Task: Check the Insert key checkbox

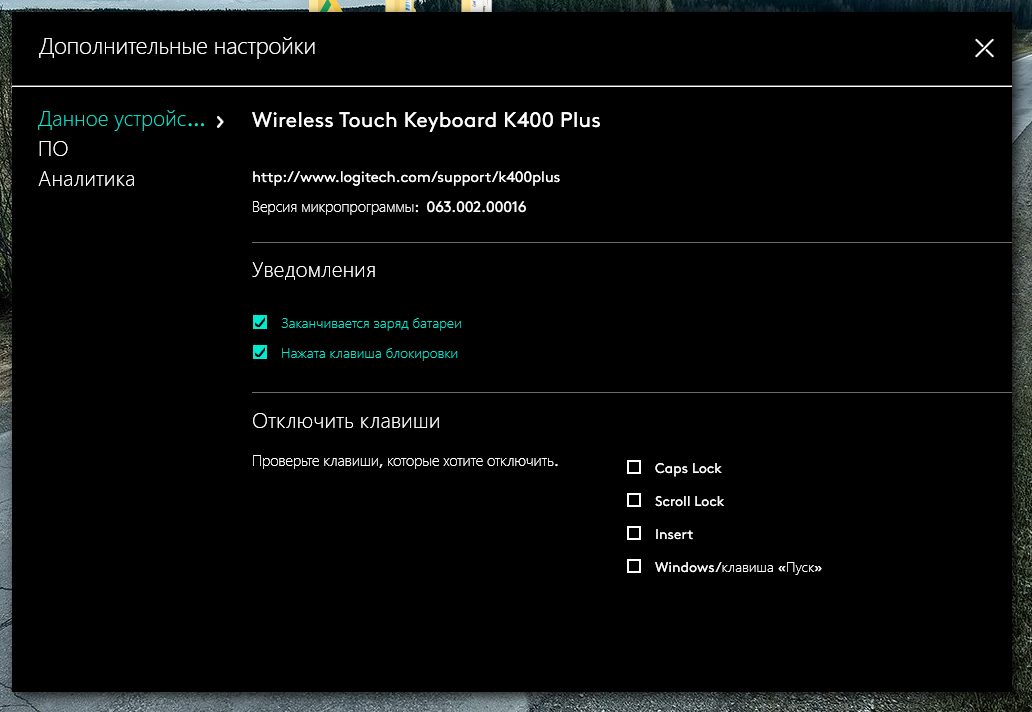Action: (634, 533)
